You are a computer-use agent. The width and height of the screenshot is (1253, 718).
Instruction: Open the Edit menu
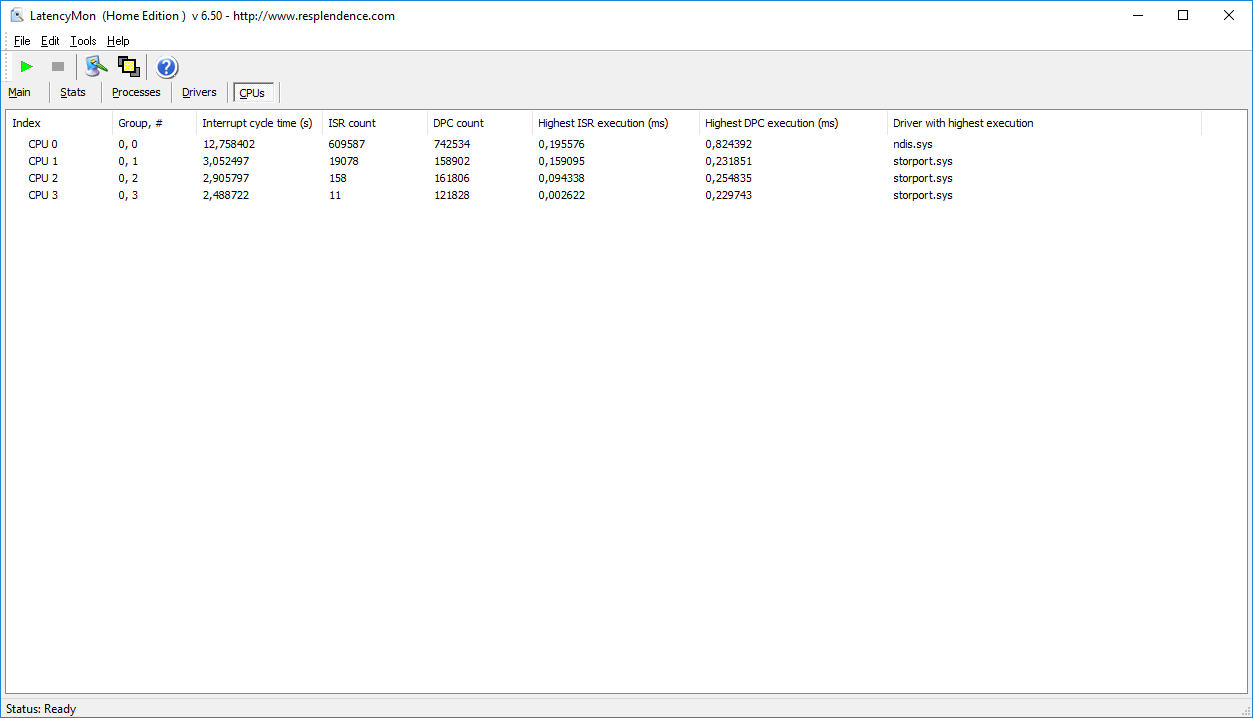[50, 41]
